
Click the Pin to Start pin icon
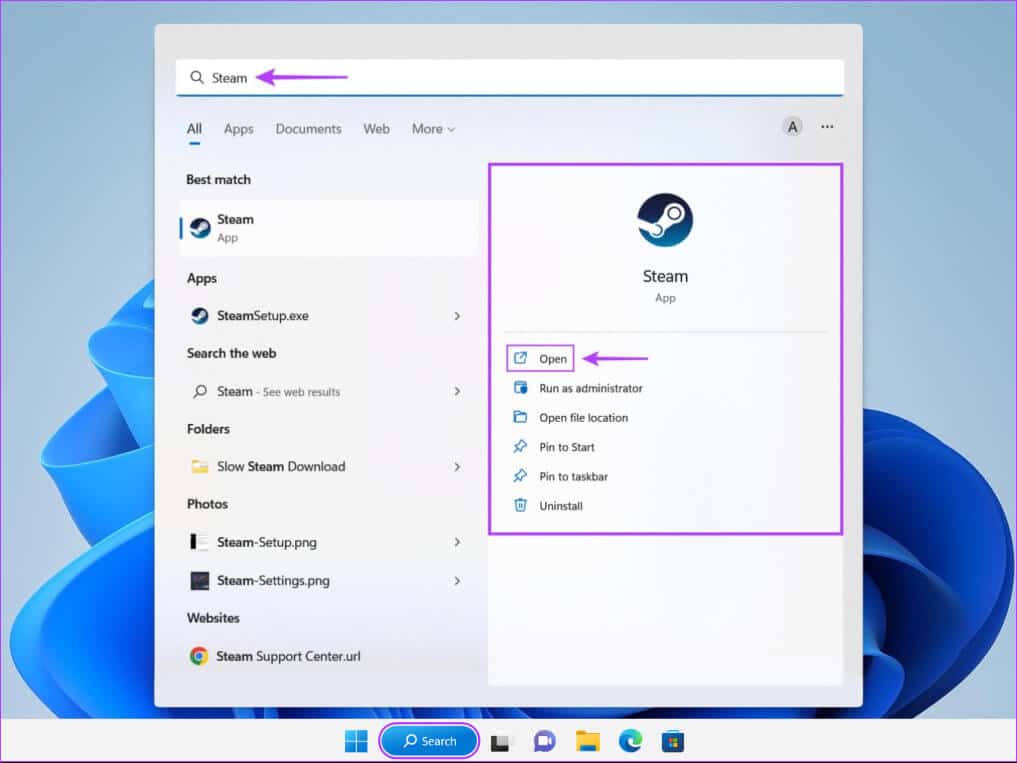tap(520, 446)
